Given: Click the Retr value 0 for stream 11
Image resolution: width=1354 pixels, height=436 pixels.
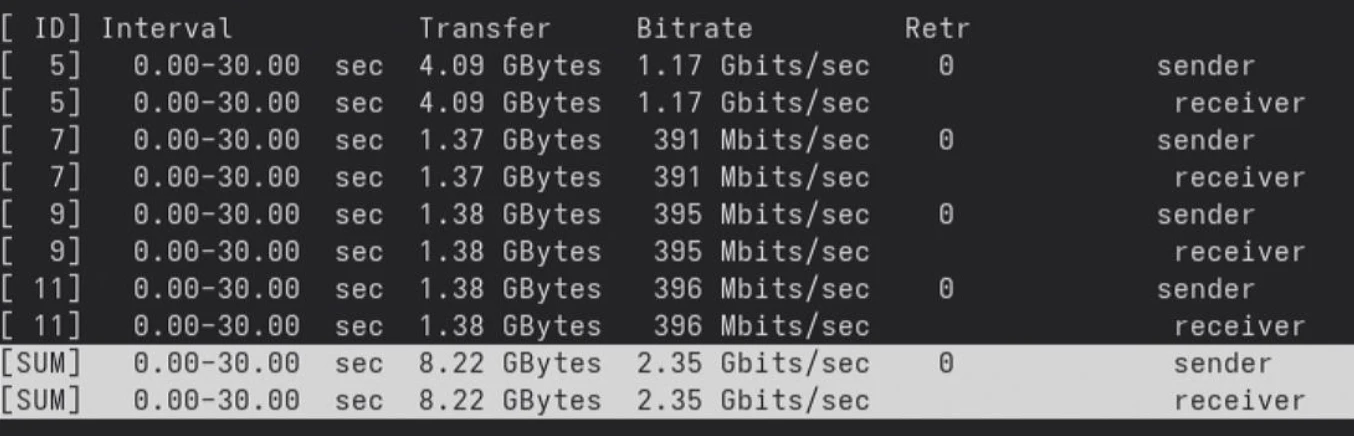Looking at the screenshot, I should 945,289.
